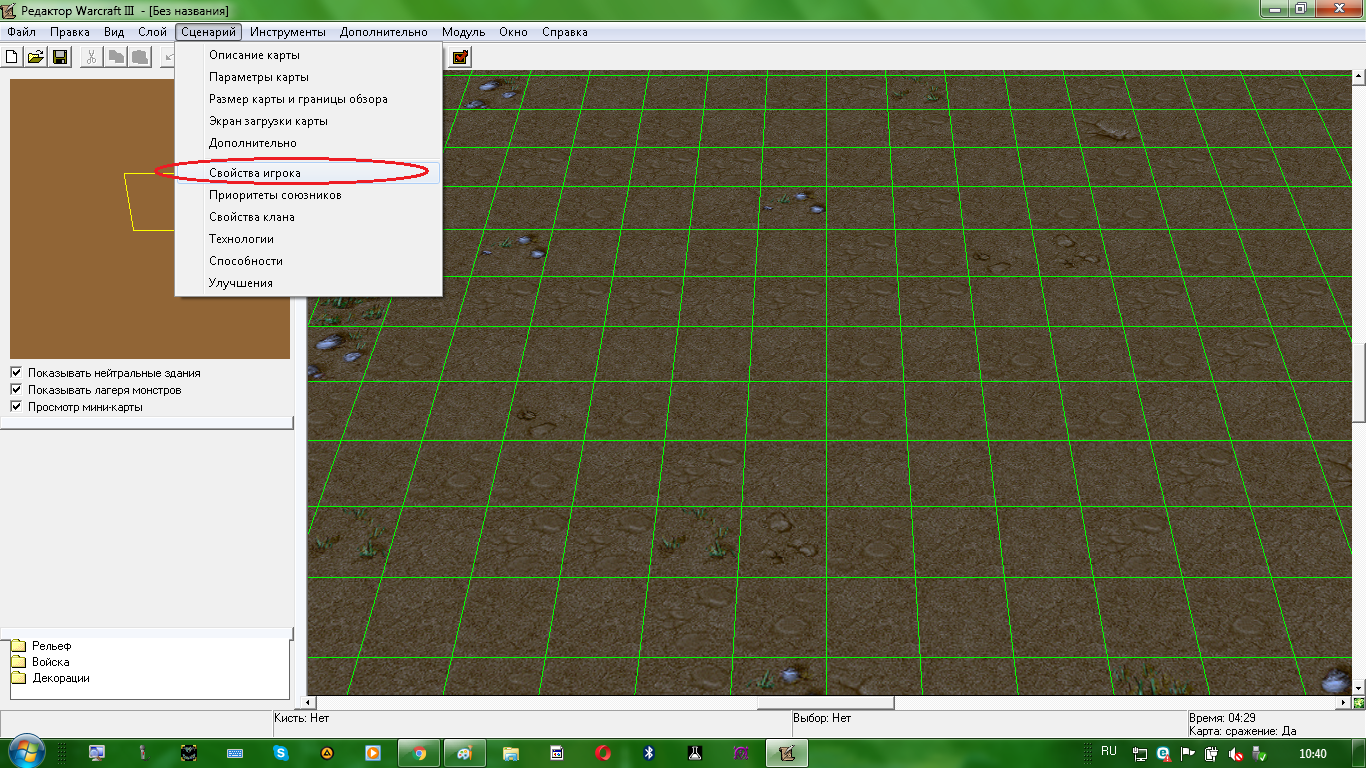Click the Кисть: Нет status text
1366x768 pixels.
(x=301, y=718)
